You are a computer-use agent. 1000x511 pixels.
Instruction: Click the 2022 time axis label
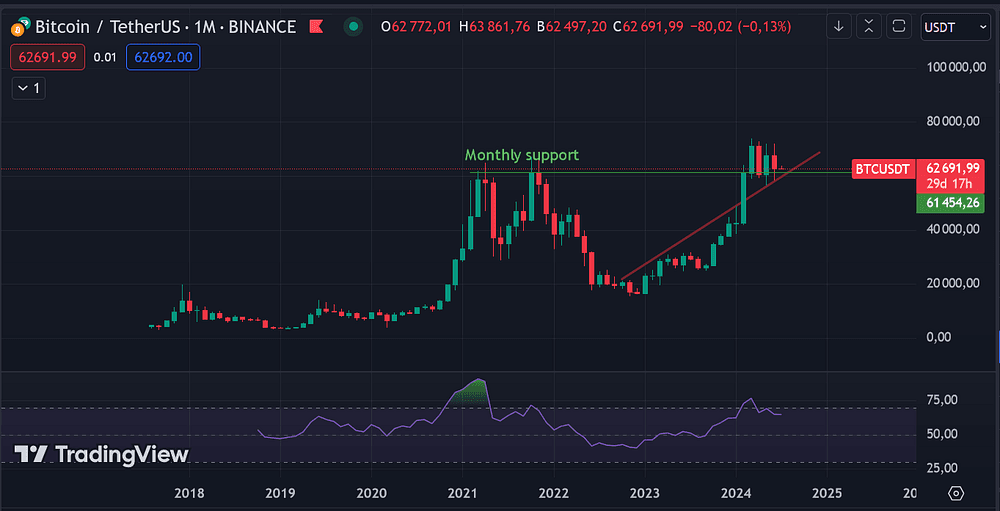tap(554, 493)
